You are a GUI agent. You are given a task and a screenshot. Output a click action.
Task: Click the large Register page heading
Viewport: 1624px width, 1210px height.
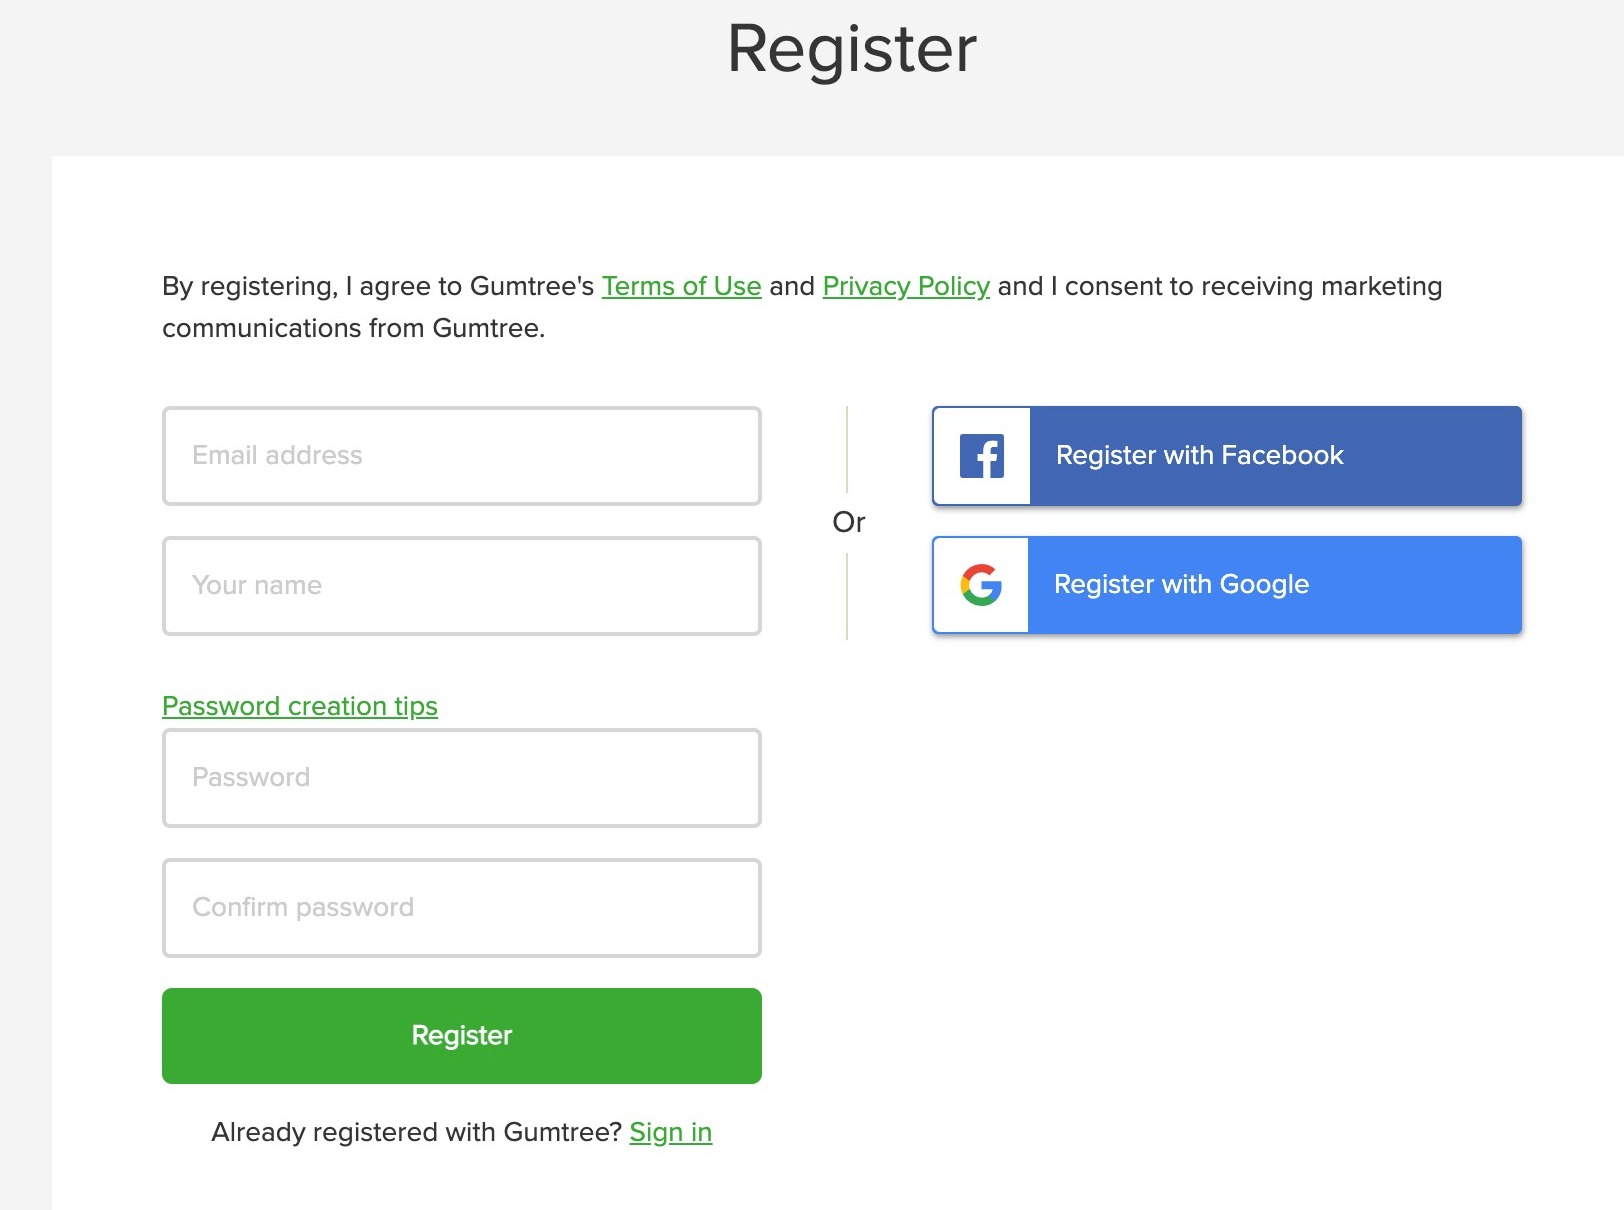click(x=851, y=49)
